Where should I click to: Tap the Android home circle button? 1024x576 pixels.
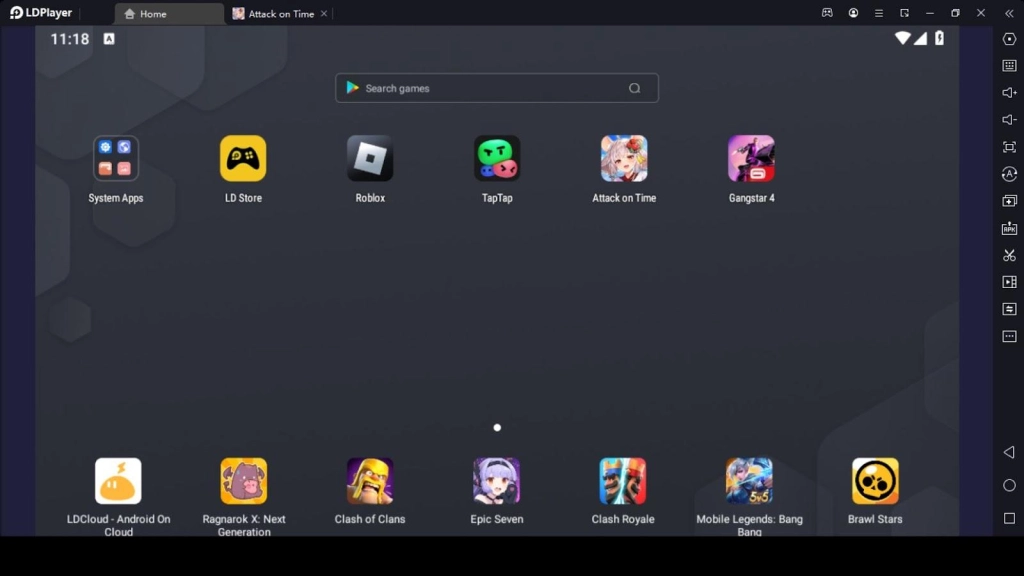(x=1009, y=485)
